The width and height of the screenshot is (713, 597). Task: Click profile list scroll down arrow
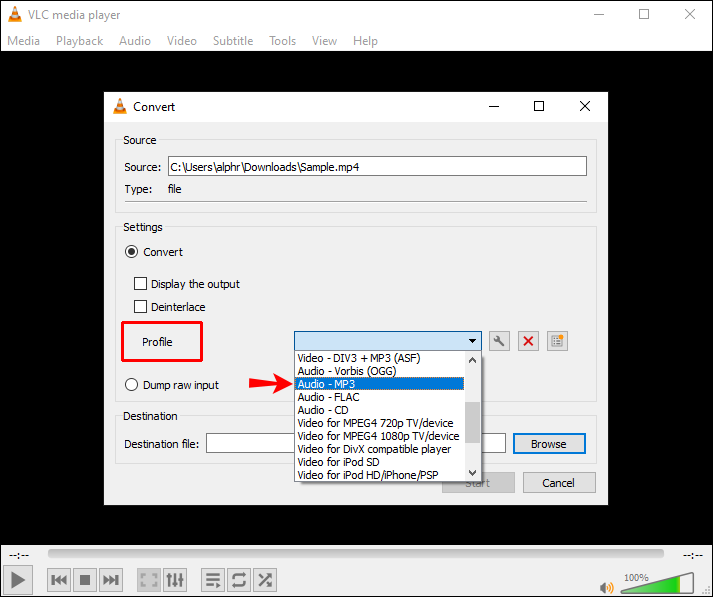472,473
